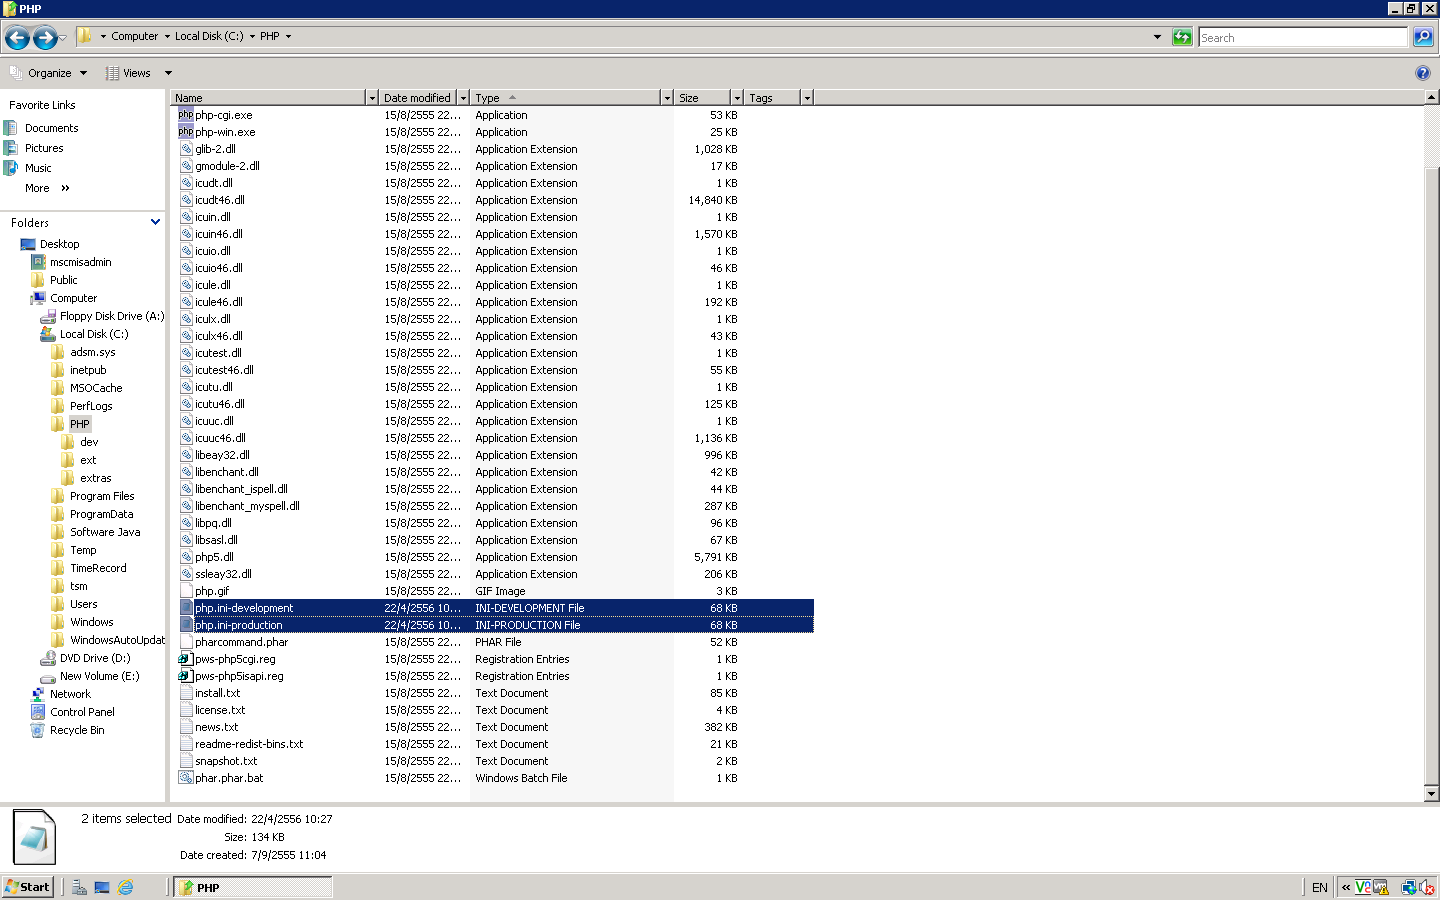Select the php5.dll file
The image size is (1440, 900).
[214, 557]
